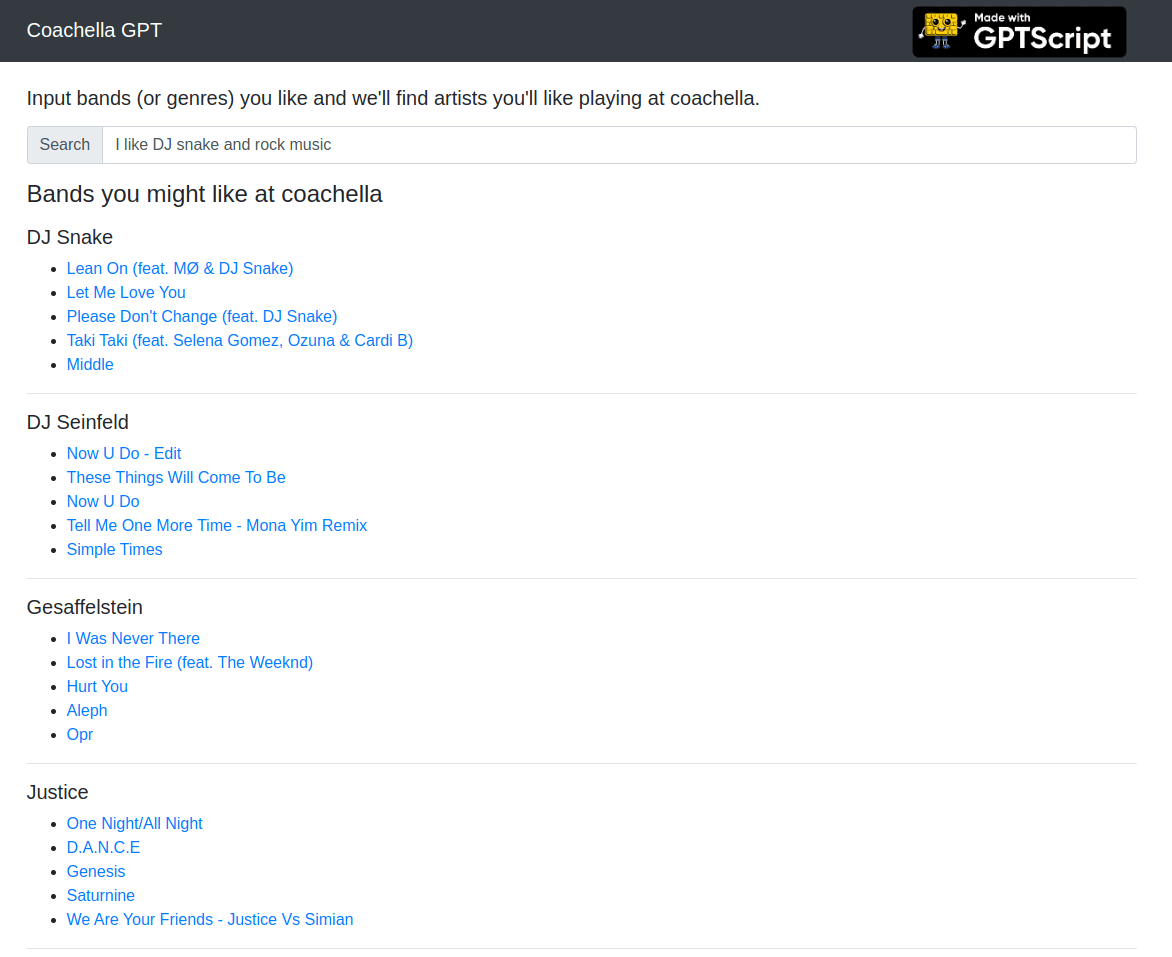Click the Hurt You song link

click(97, 686)
